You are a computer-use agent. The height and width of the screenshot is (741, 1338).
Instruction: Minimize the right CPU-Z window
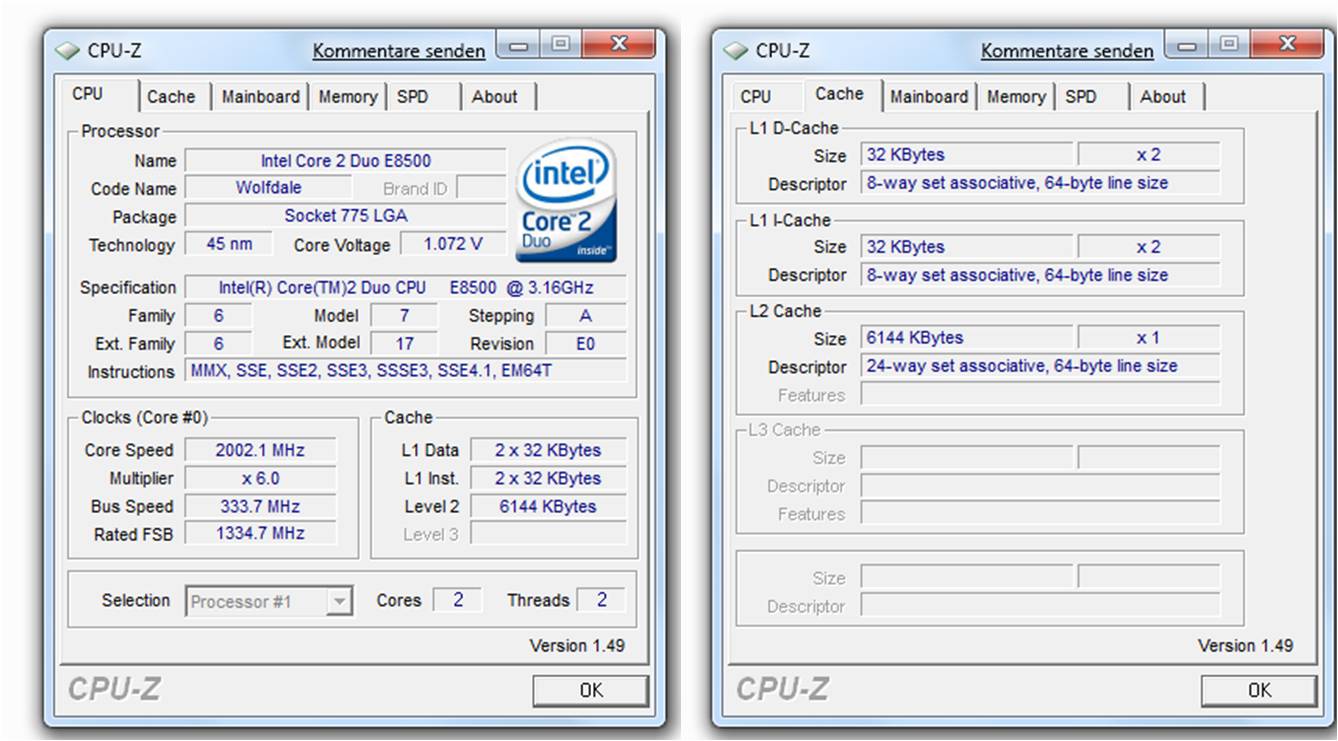coord(1188,45)
